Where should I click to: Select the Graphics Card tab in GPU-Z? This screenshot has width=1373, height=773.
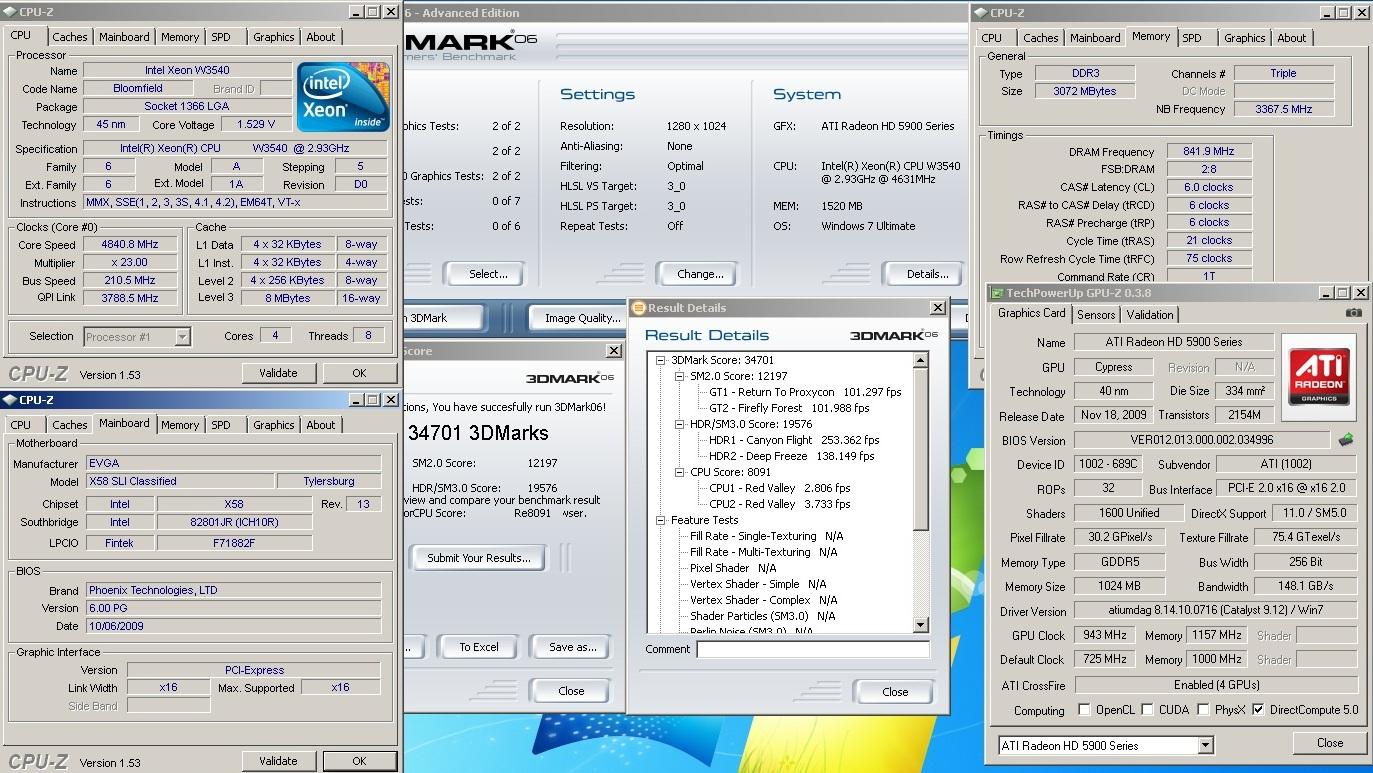(1032, 313)
